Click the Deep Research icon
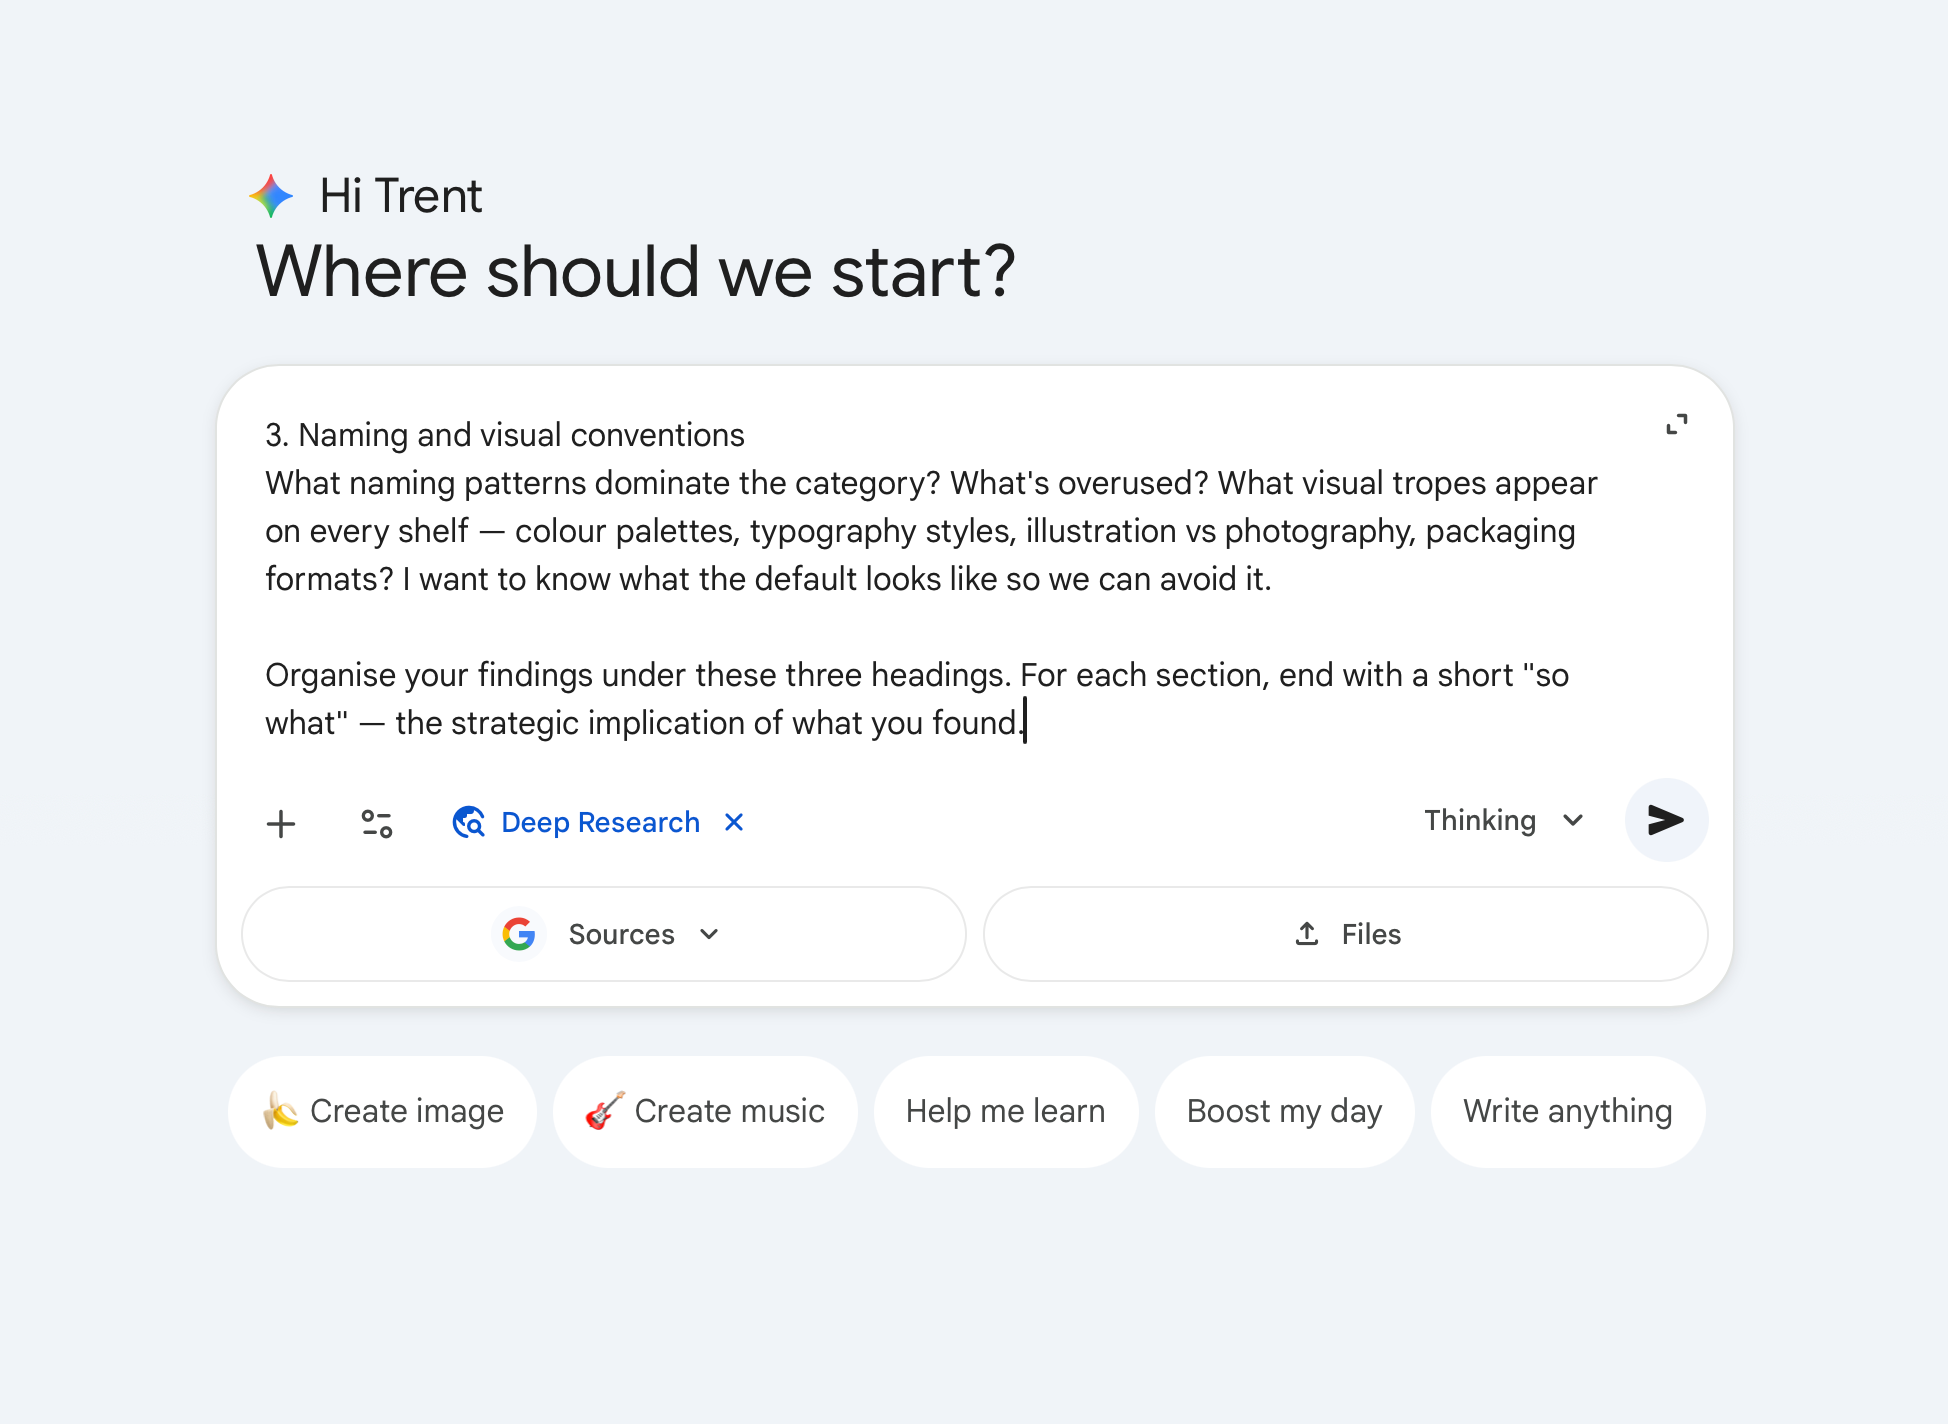This screenshot has height=1424, width=1948. [468, 822]
